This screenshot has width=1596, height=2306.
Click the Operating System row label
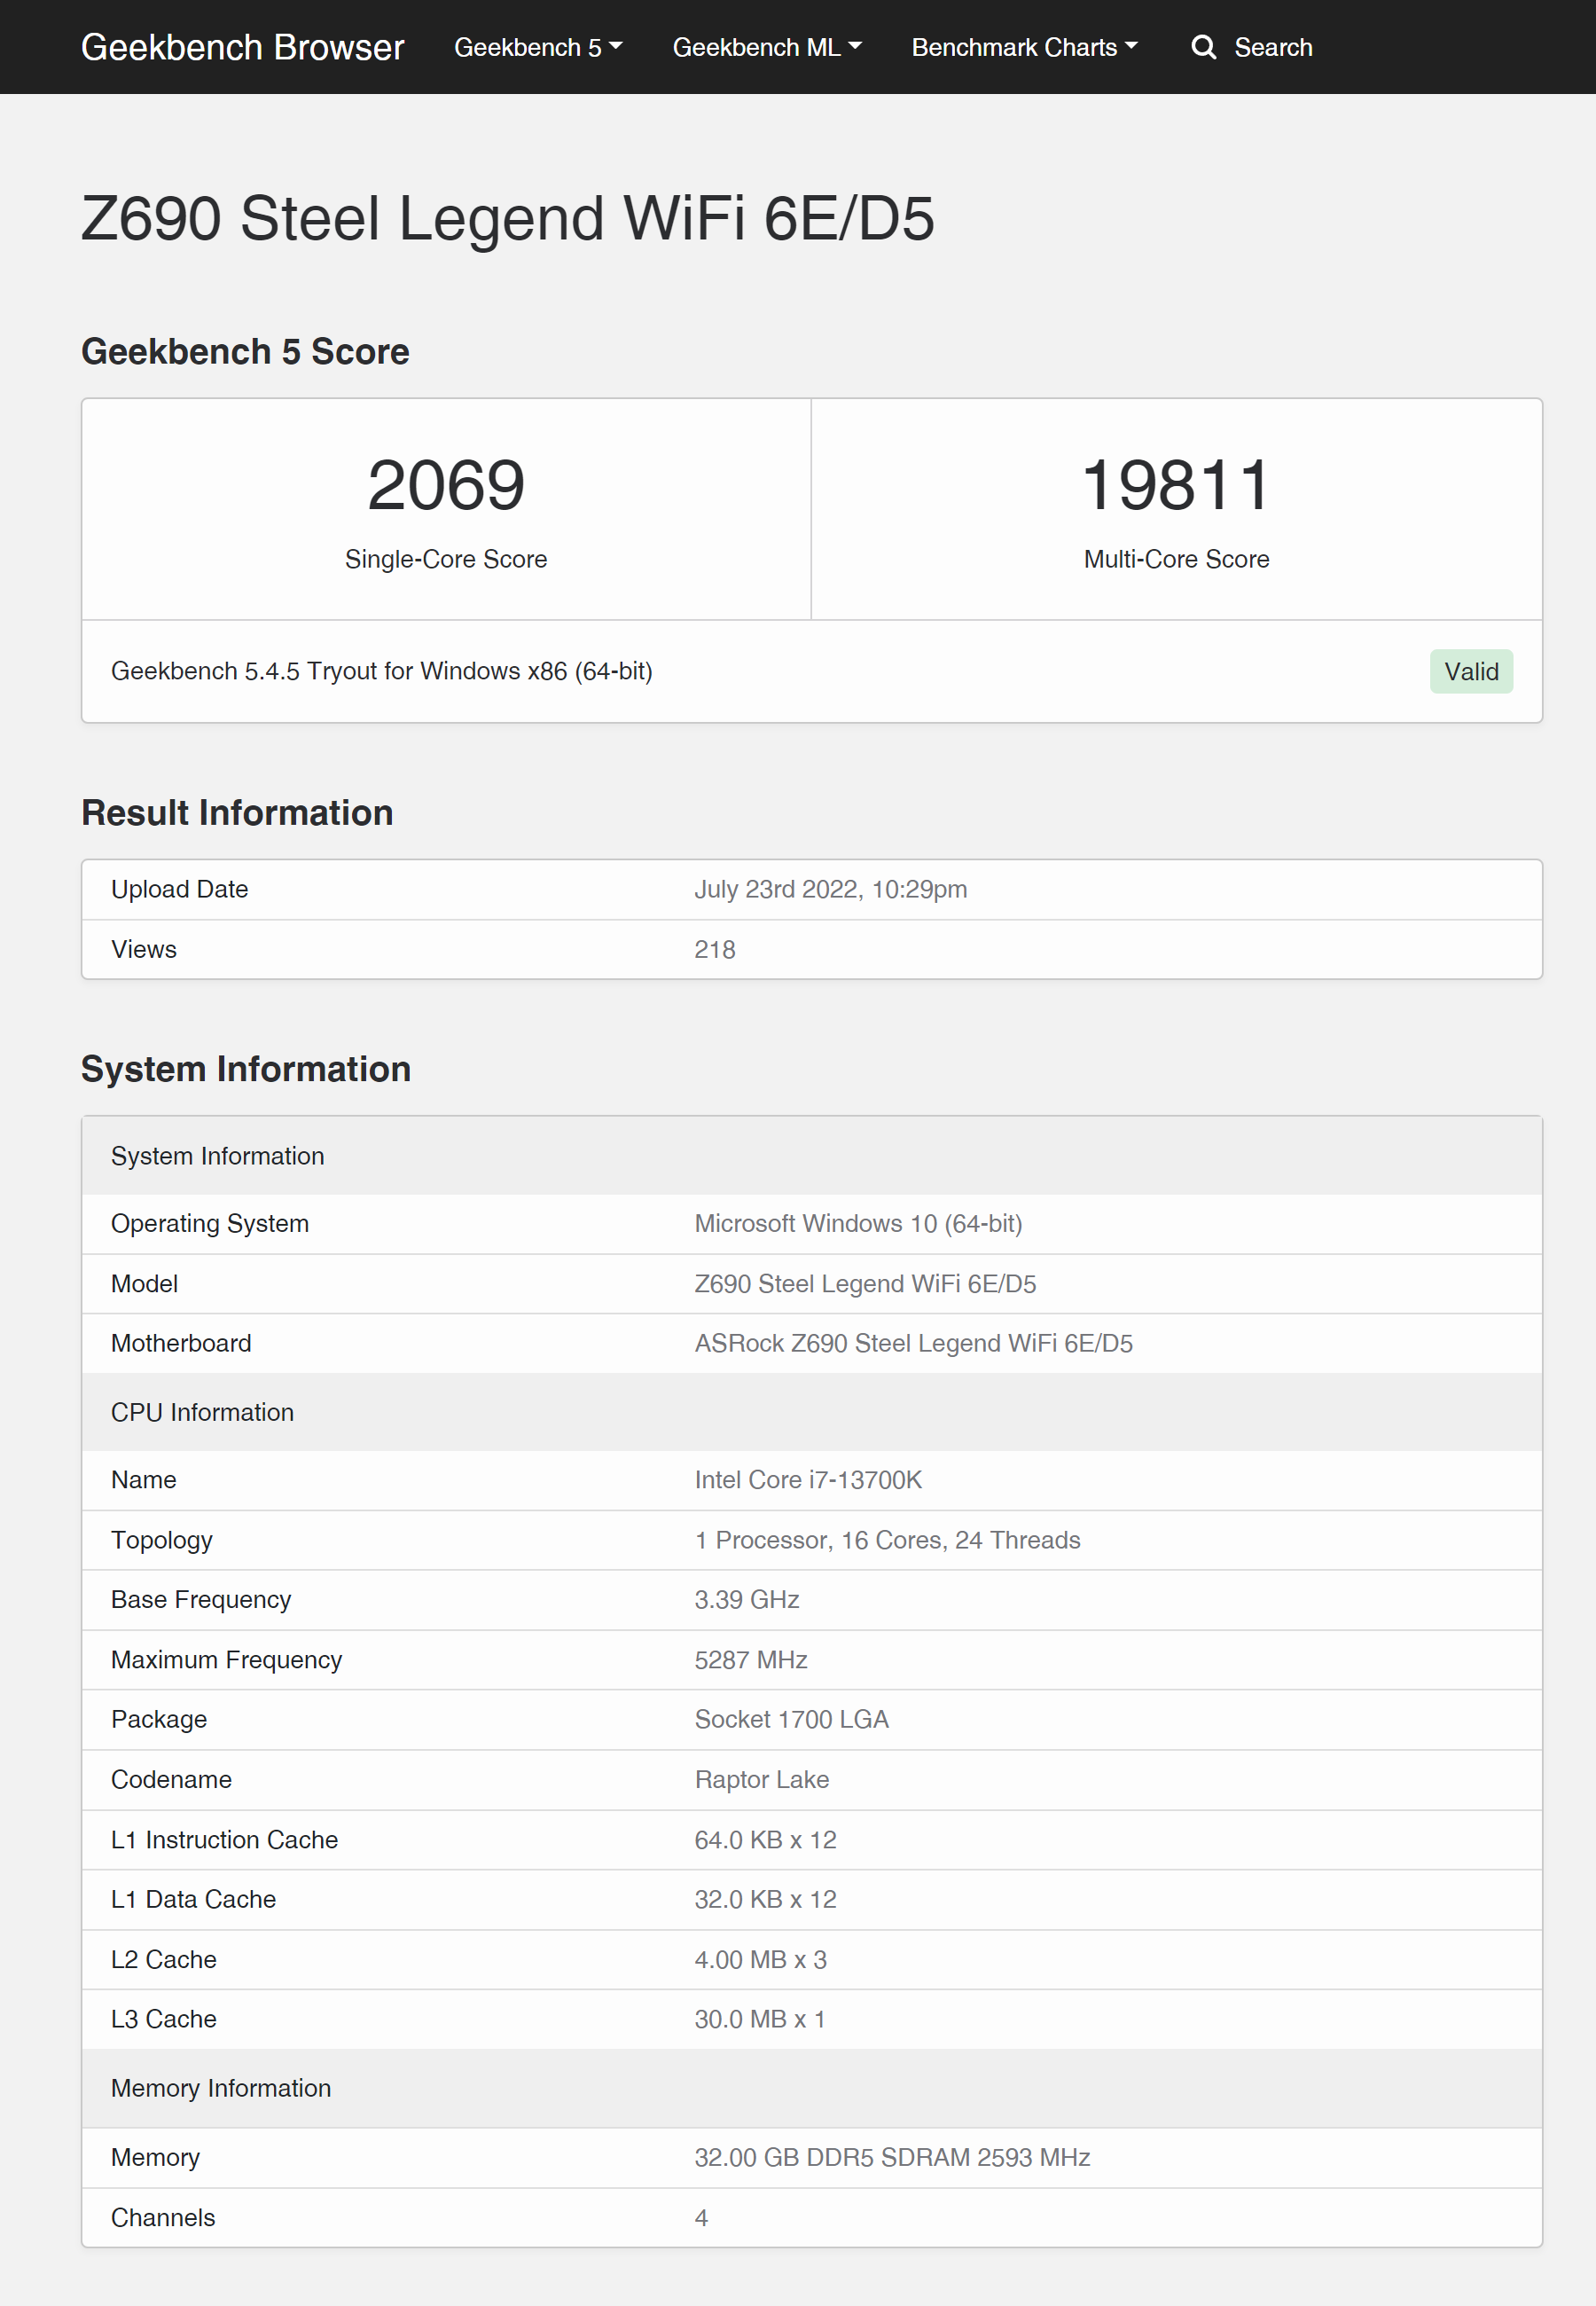210,1223
